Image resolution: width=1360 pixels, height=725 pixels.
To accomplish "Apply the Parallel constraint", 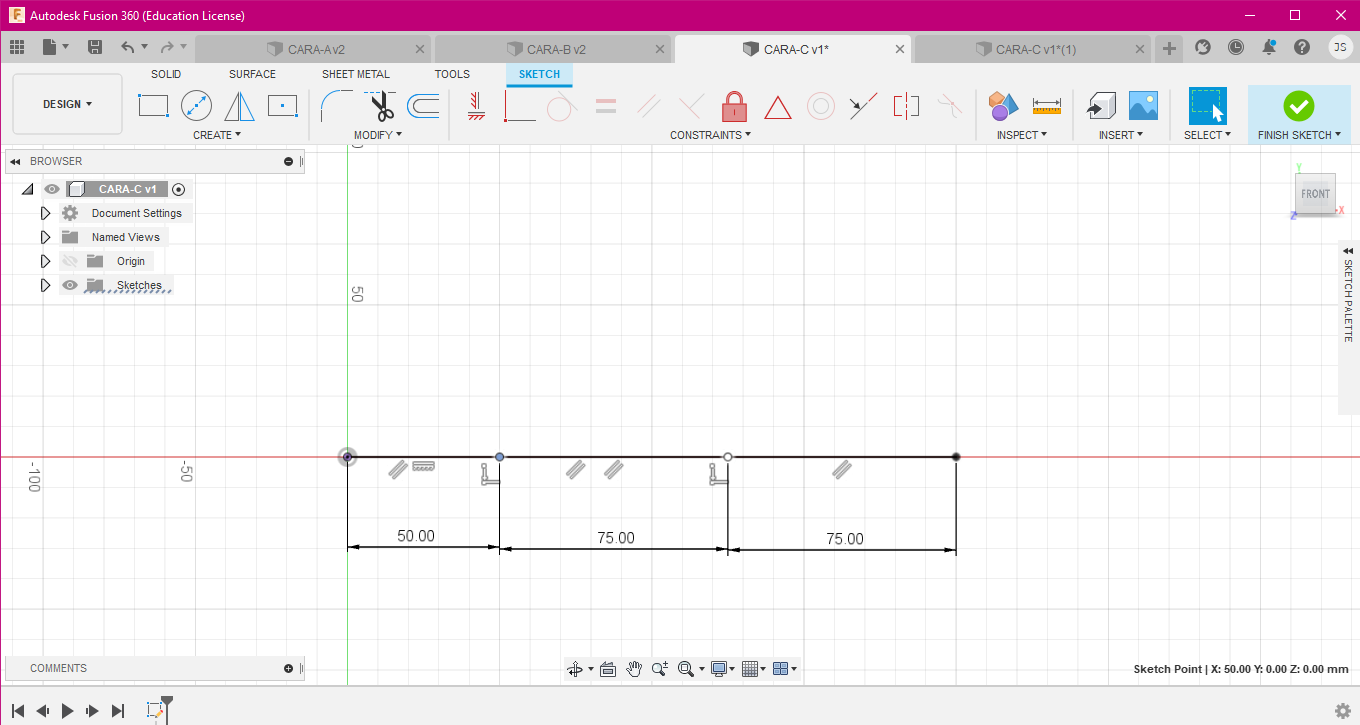I will (x=649, y=105).
